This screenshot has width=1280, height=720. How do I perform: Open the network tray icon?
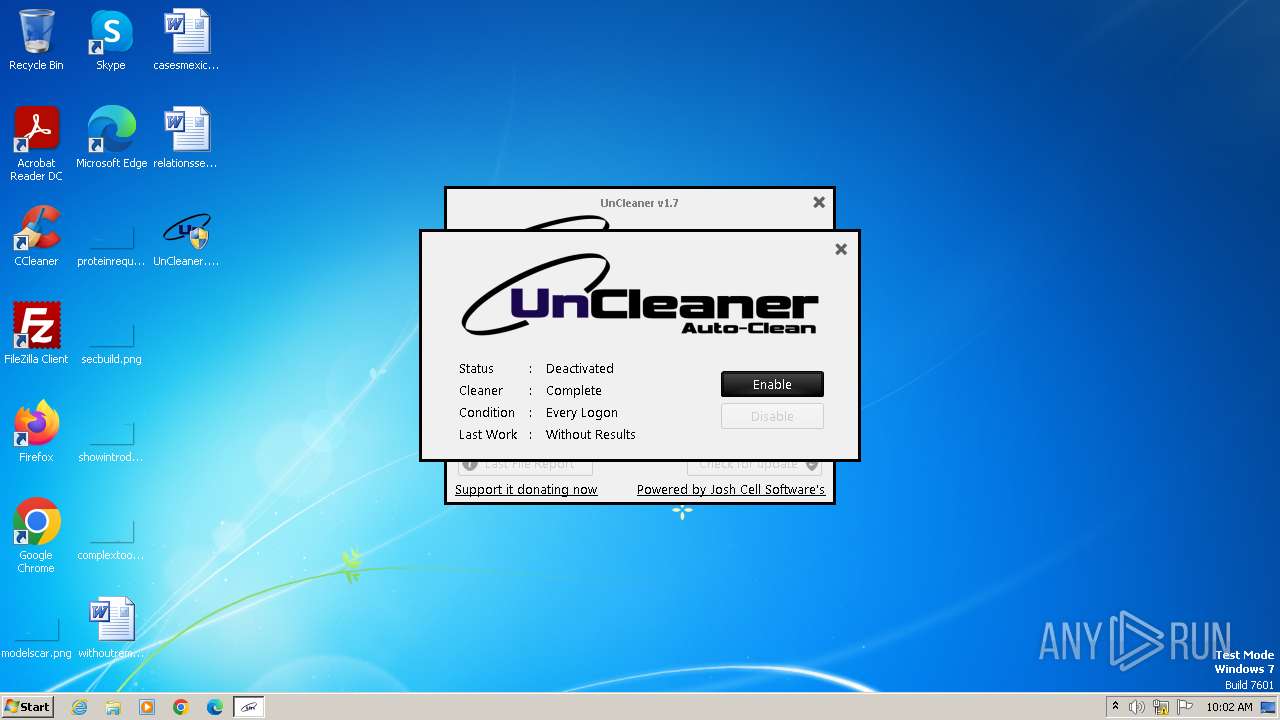coord(1161,707)
